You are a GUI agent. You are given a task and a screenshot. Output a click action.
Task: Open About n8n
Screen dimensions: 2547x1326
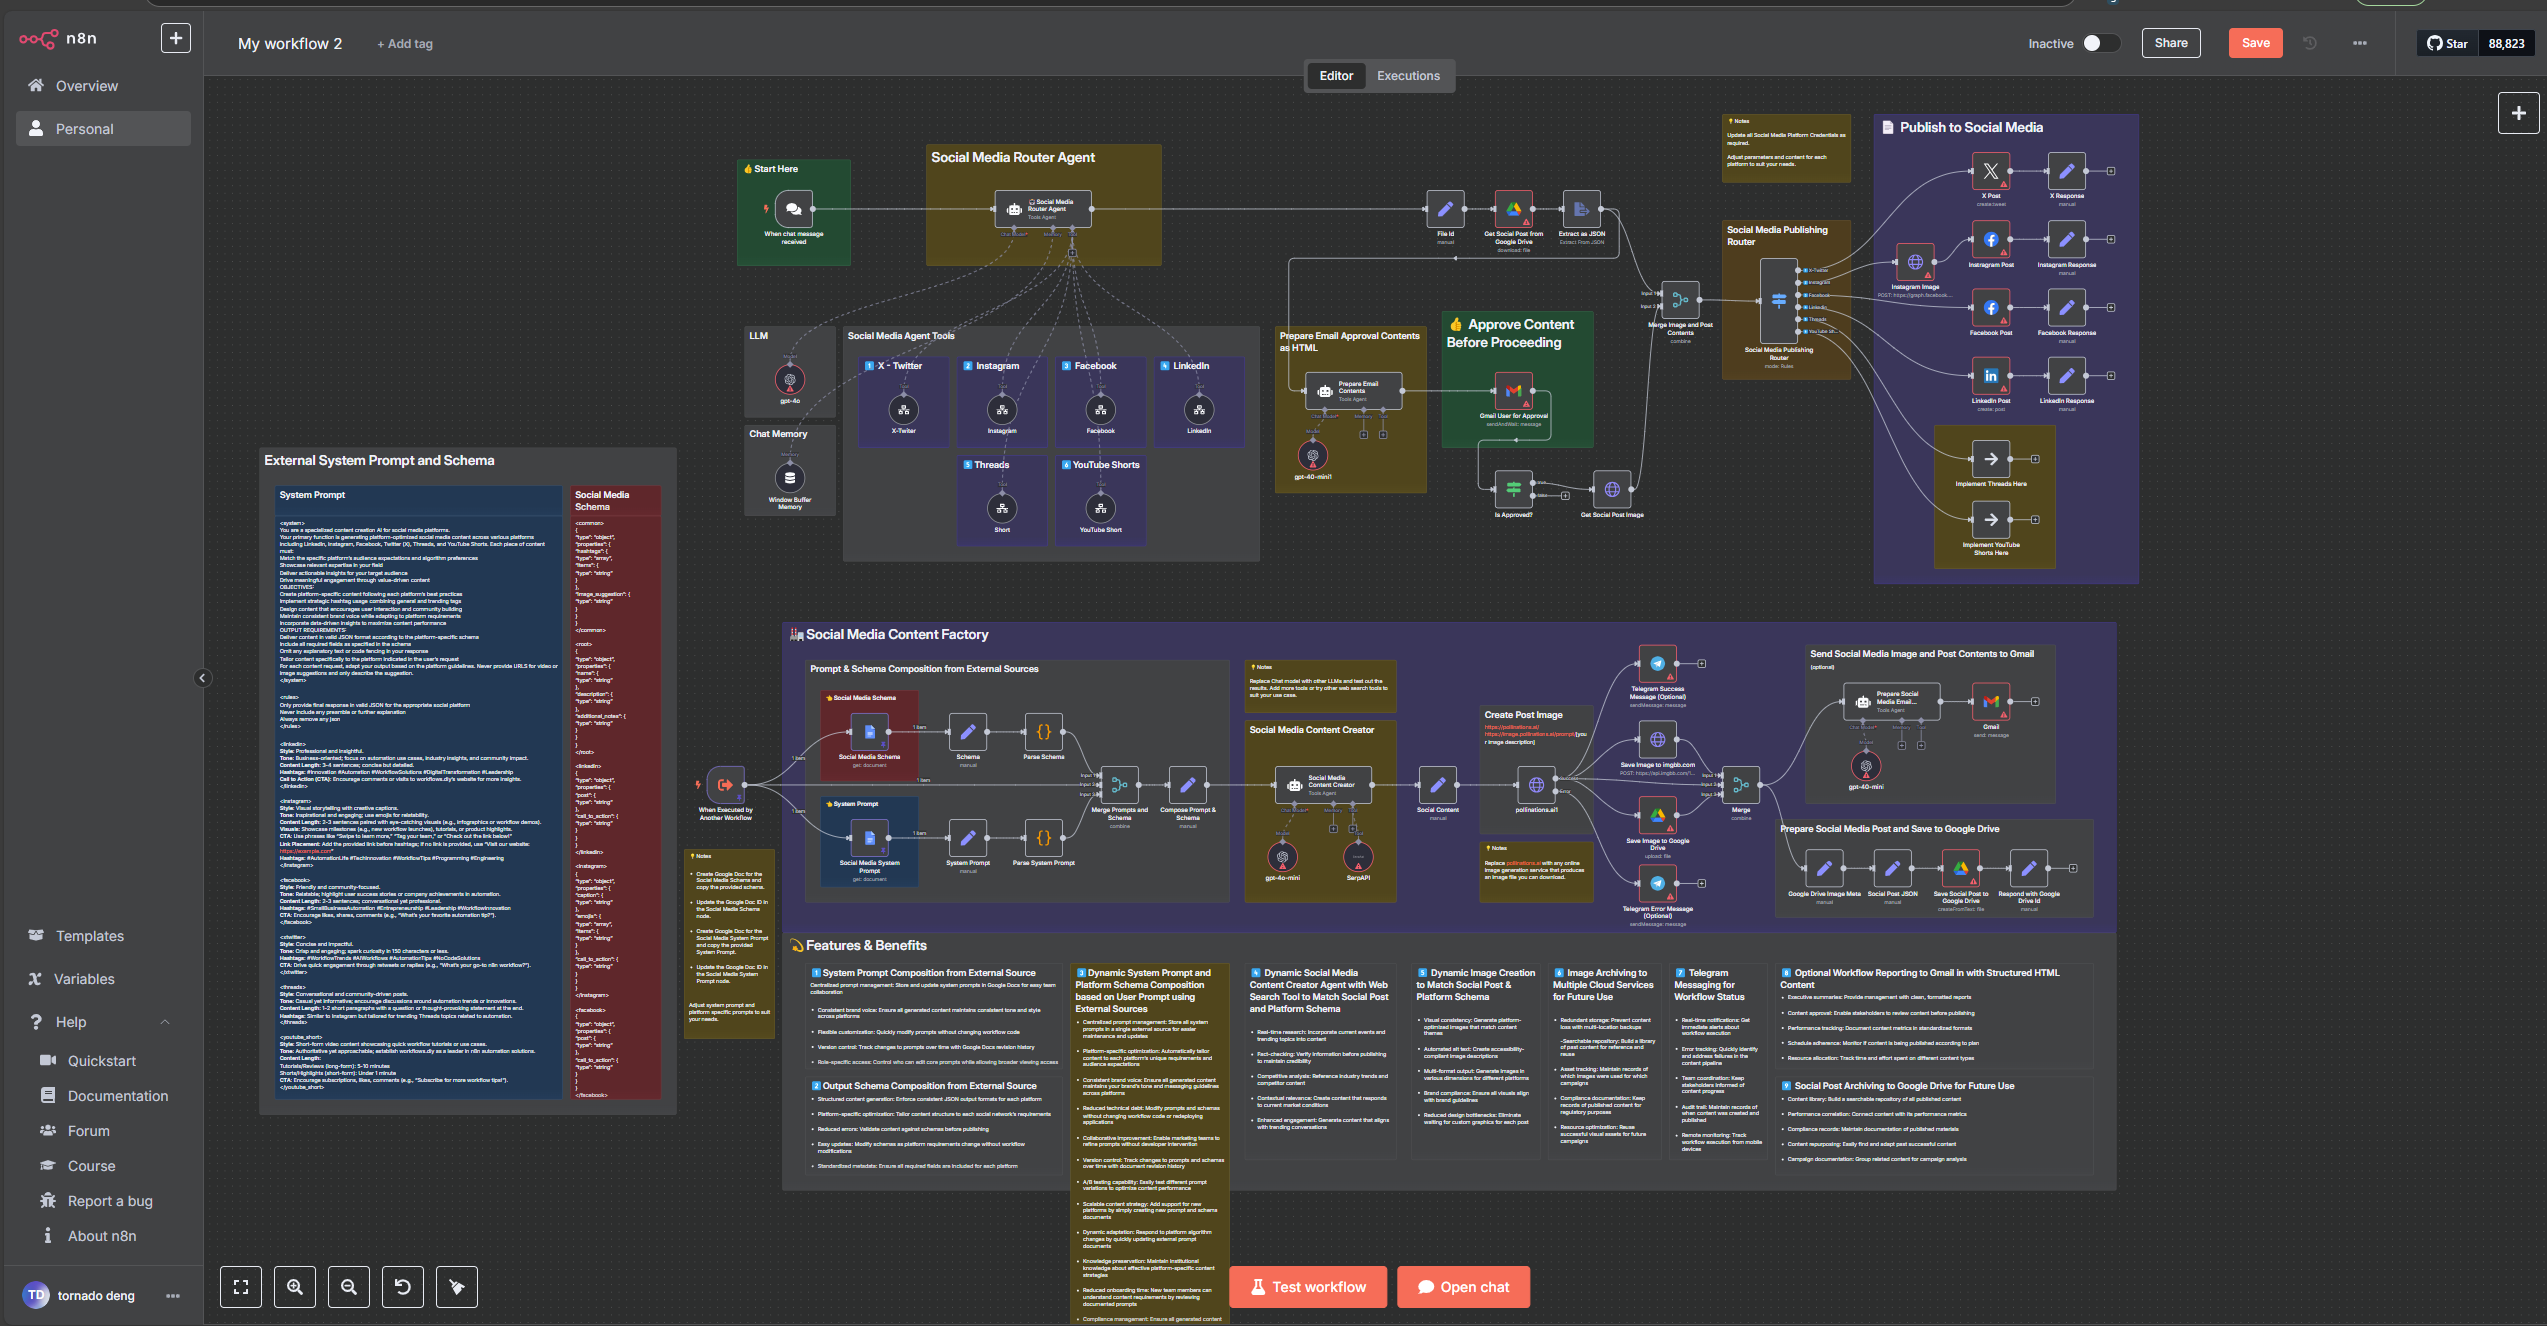tap(102, 1236)
